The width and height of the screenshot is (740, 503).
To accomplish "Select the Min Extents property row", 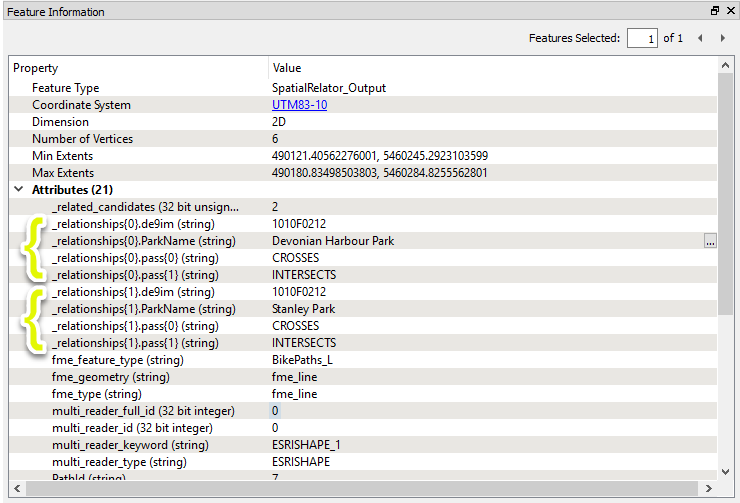I will [x=62, y=156].
